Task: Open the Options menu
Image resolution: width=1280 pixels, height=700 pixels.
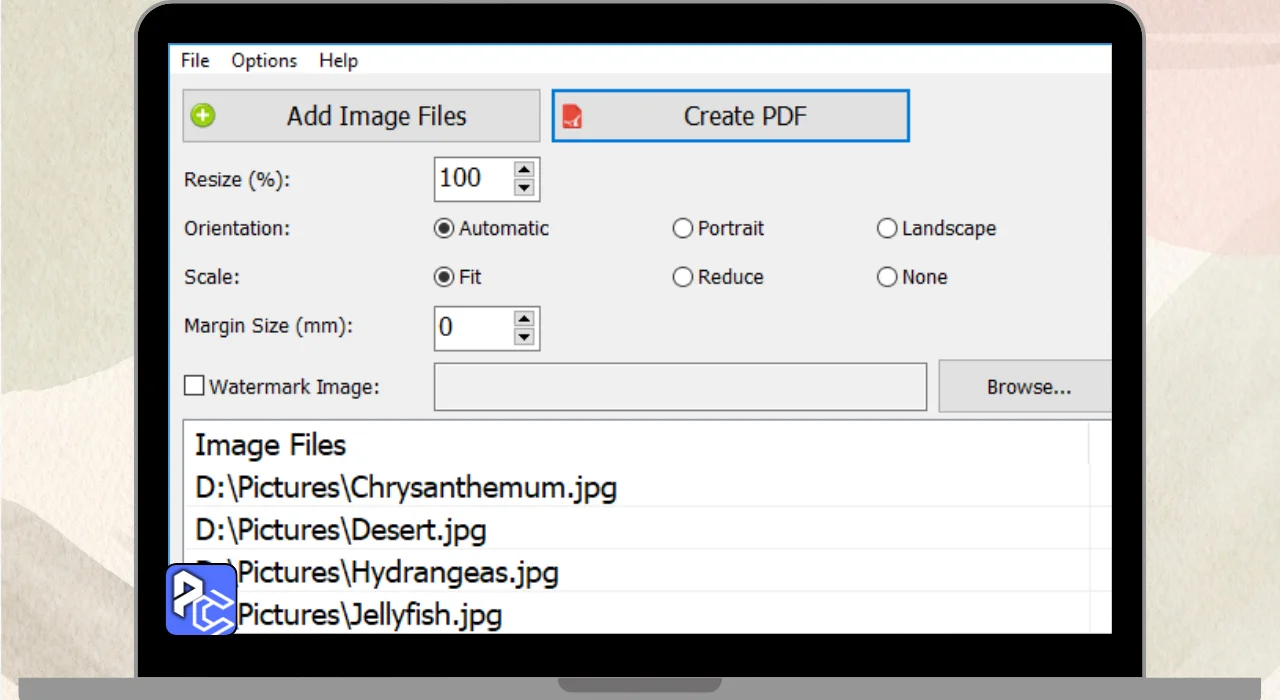Action: [264, 61]
